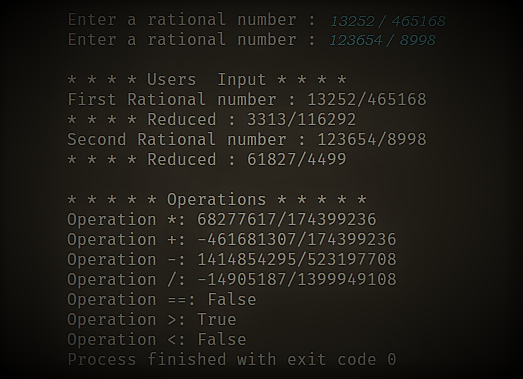Image resolution: width=523 pixels, height=379 pixels.
Task: Click the 'Operation ==: False' line
Action: pos(162,300)
